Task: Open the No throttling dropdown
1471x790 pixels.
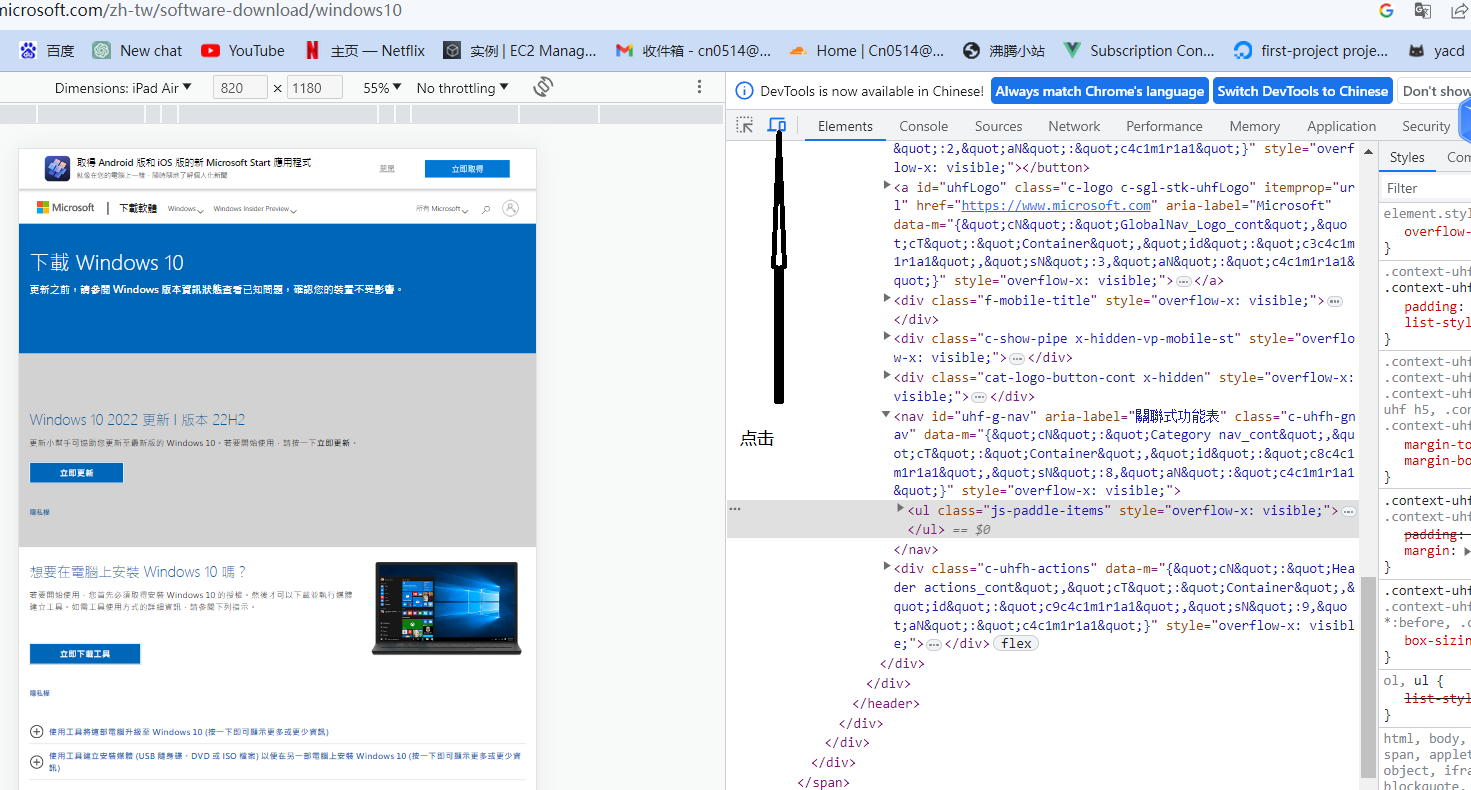Action: 462,88
